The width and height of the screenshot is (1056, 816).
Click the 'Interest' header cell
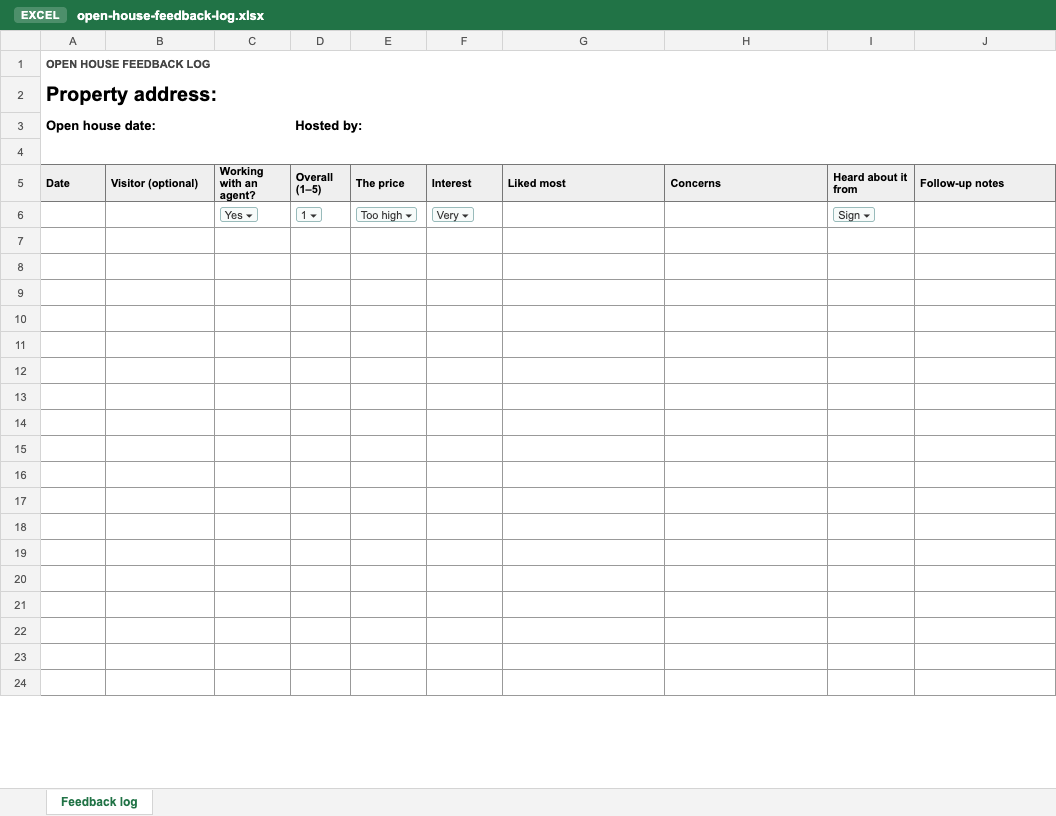(x=464, y=183)
